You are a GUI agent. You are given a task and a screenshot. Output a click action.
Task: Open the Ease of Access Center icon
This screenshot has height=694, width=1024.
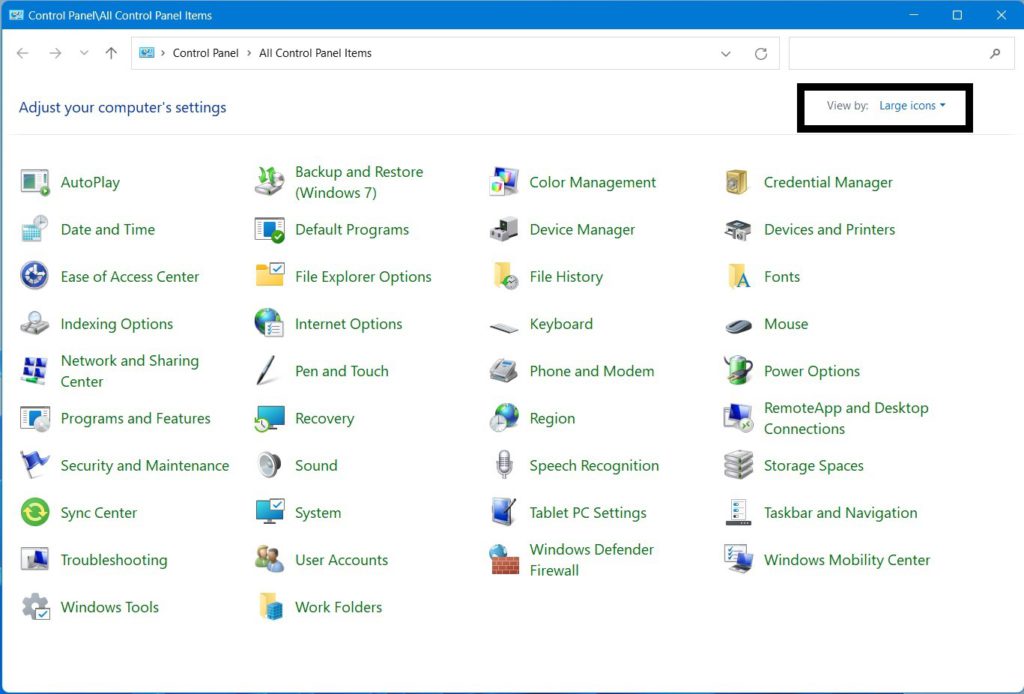[x=35, y=276]
